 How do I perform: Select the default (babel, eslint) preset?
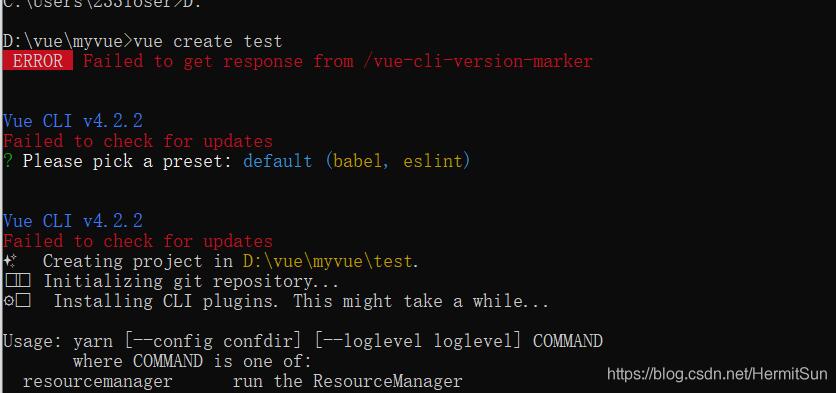click(357, 161)
